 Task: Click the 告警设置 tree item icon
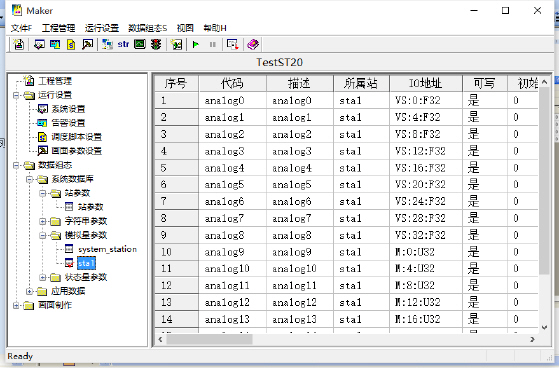[x=42, y=123]
